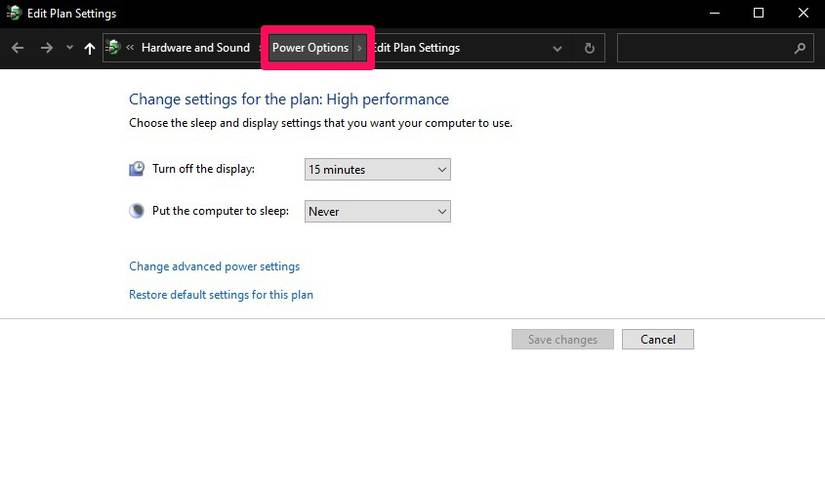Click the window title bar app icon
This screenshot has width=825, height=489.
coord(14,13)
